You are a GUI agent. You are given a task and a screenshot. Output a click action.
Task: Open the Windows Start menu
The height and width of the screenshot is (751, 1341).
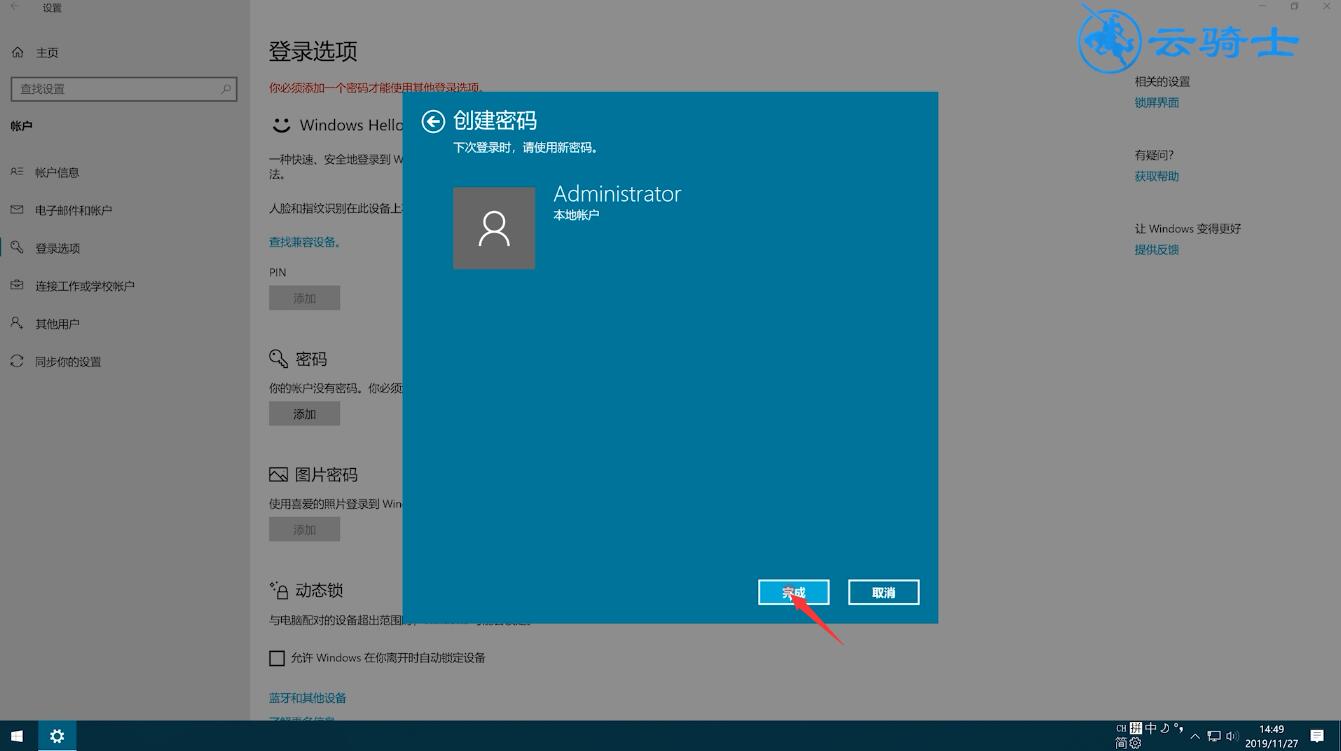(17, 736)
